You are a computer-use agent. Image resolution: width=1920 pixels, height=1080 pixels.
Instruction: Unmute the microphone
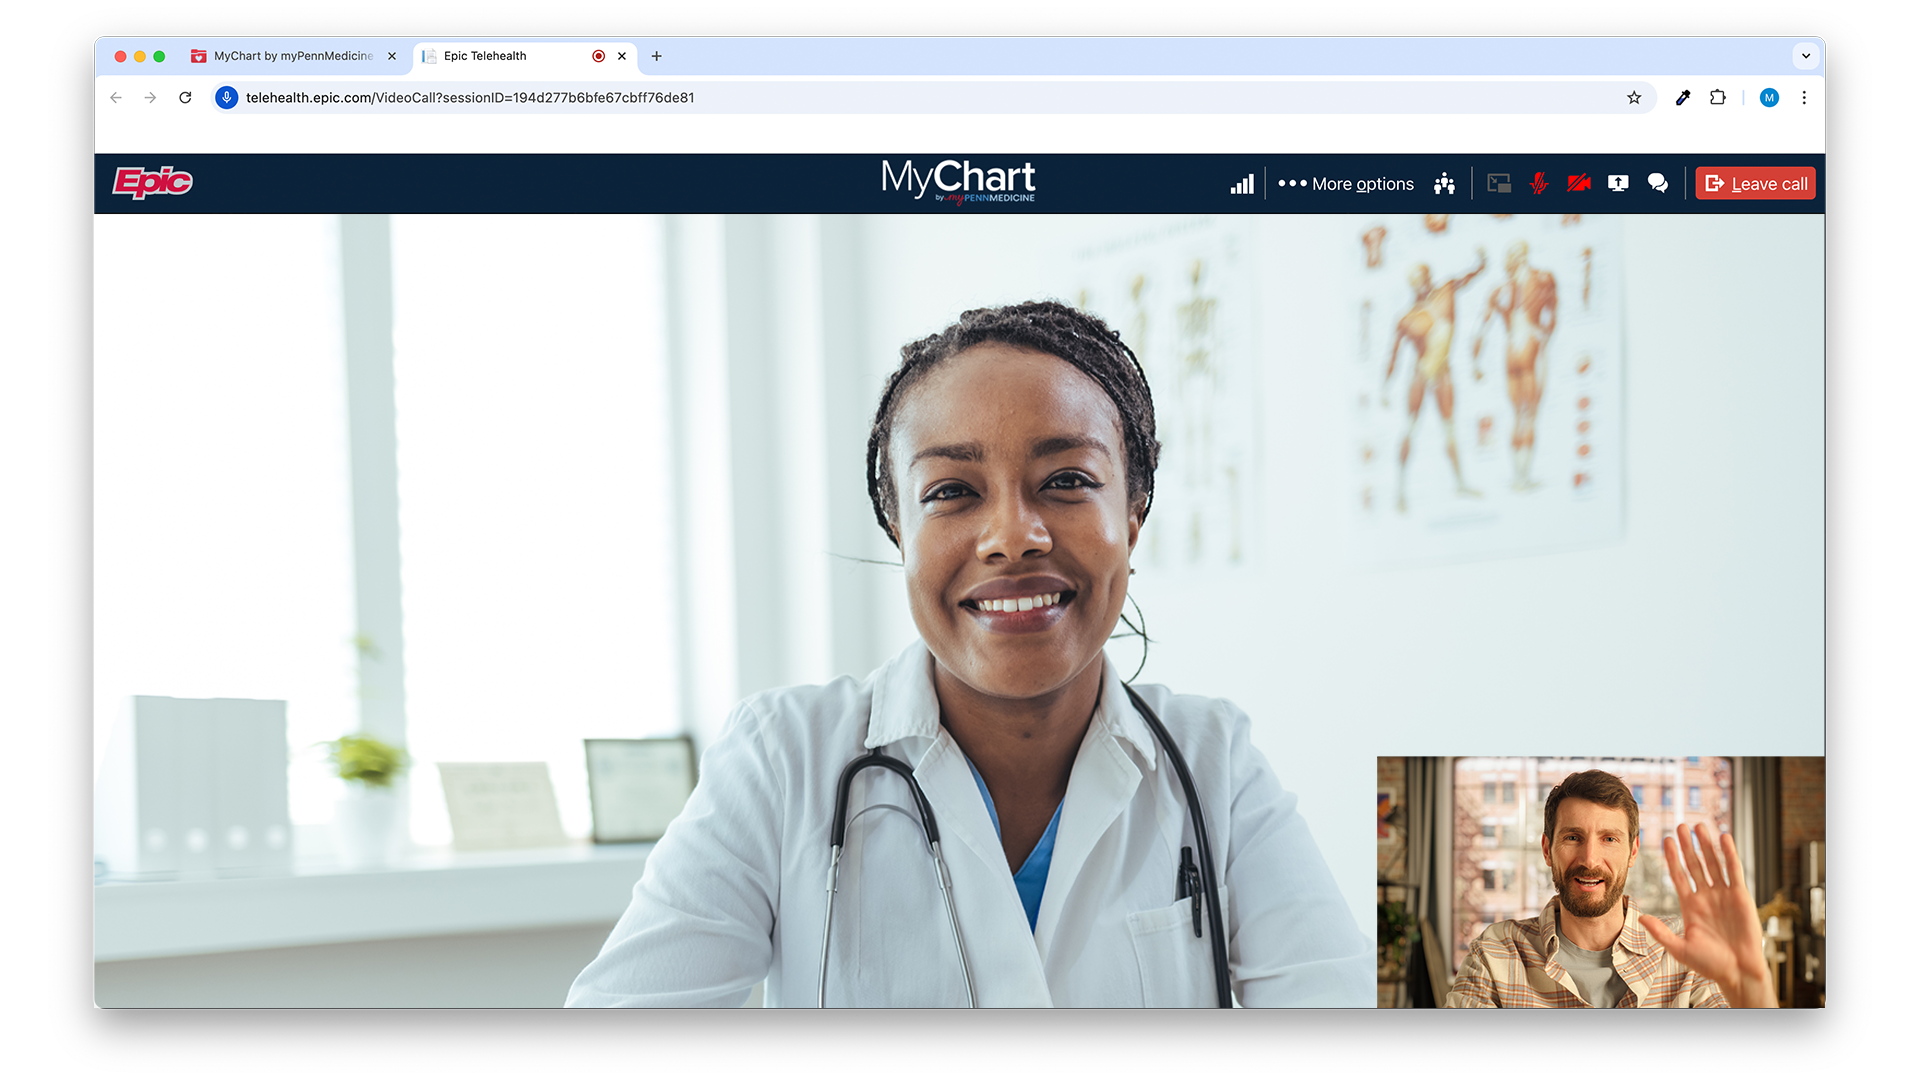click(1538, 183)
